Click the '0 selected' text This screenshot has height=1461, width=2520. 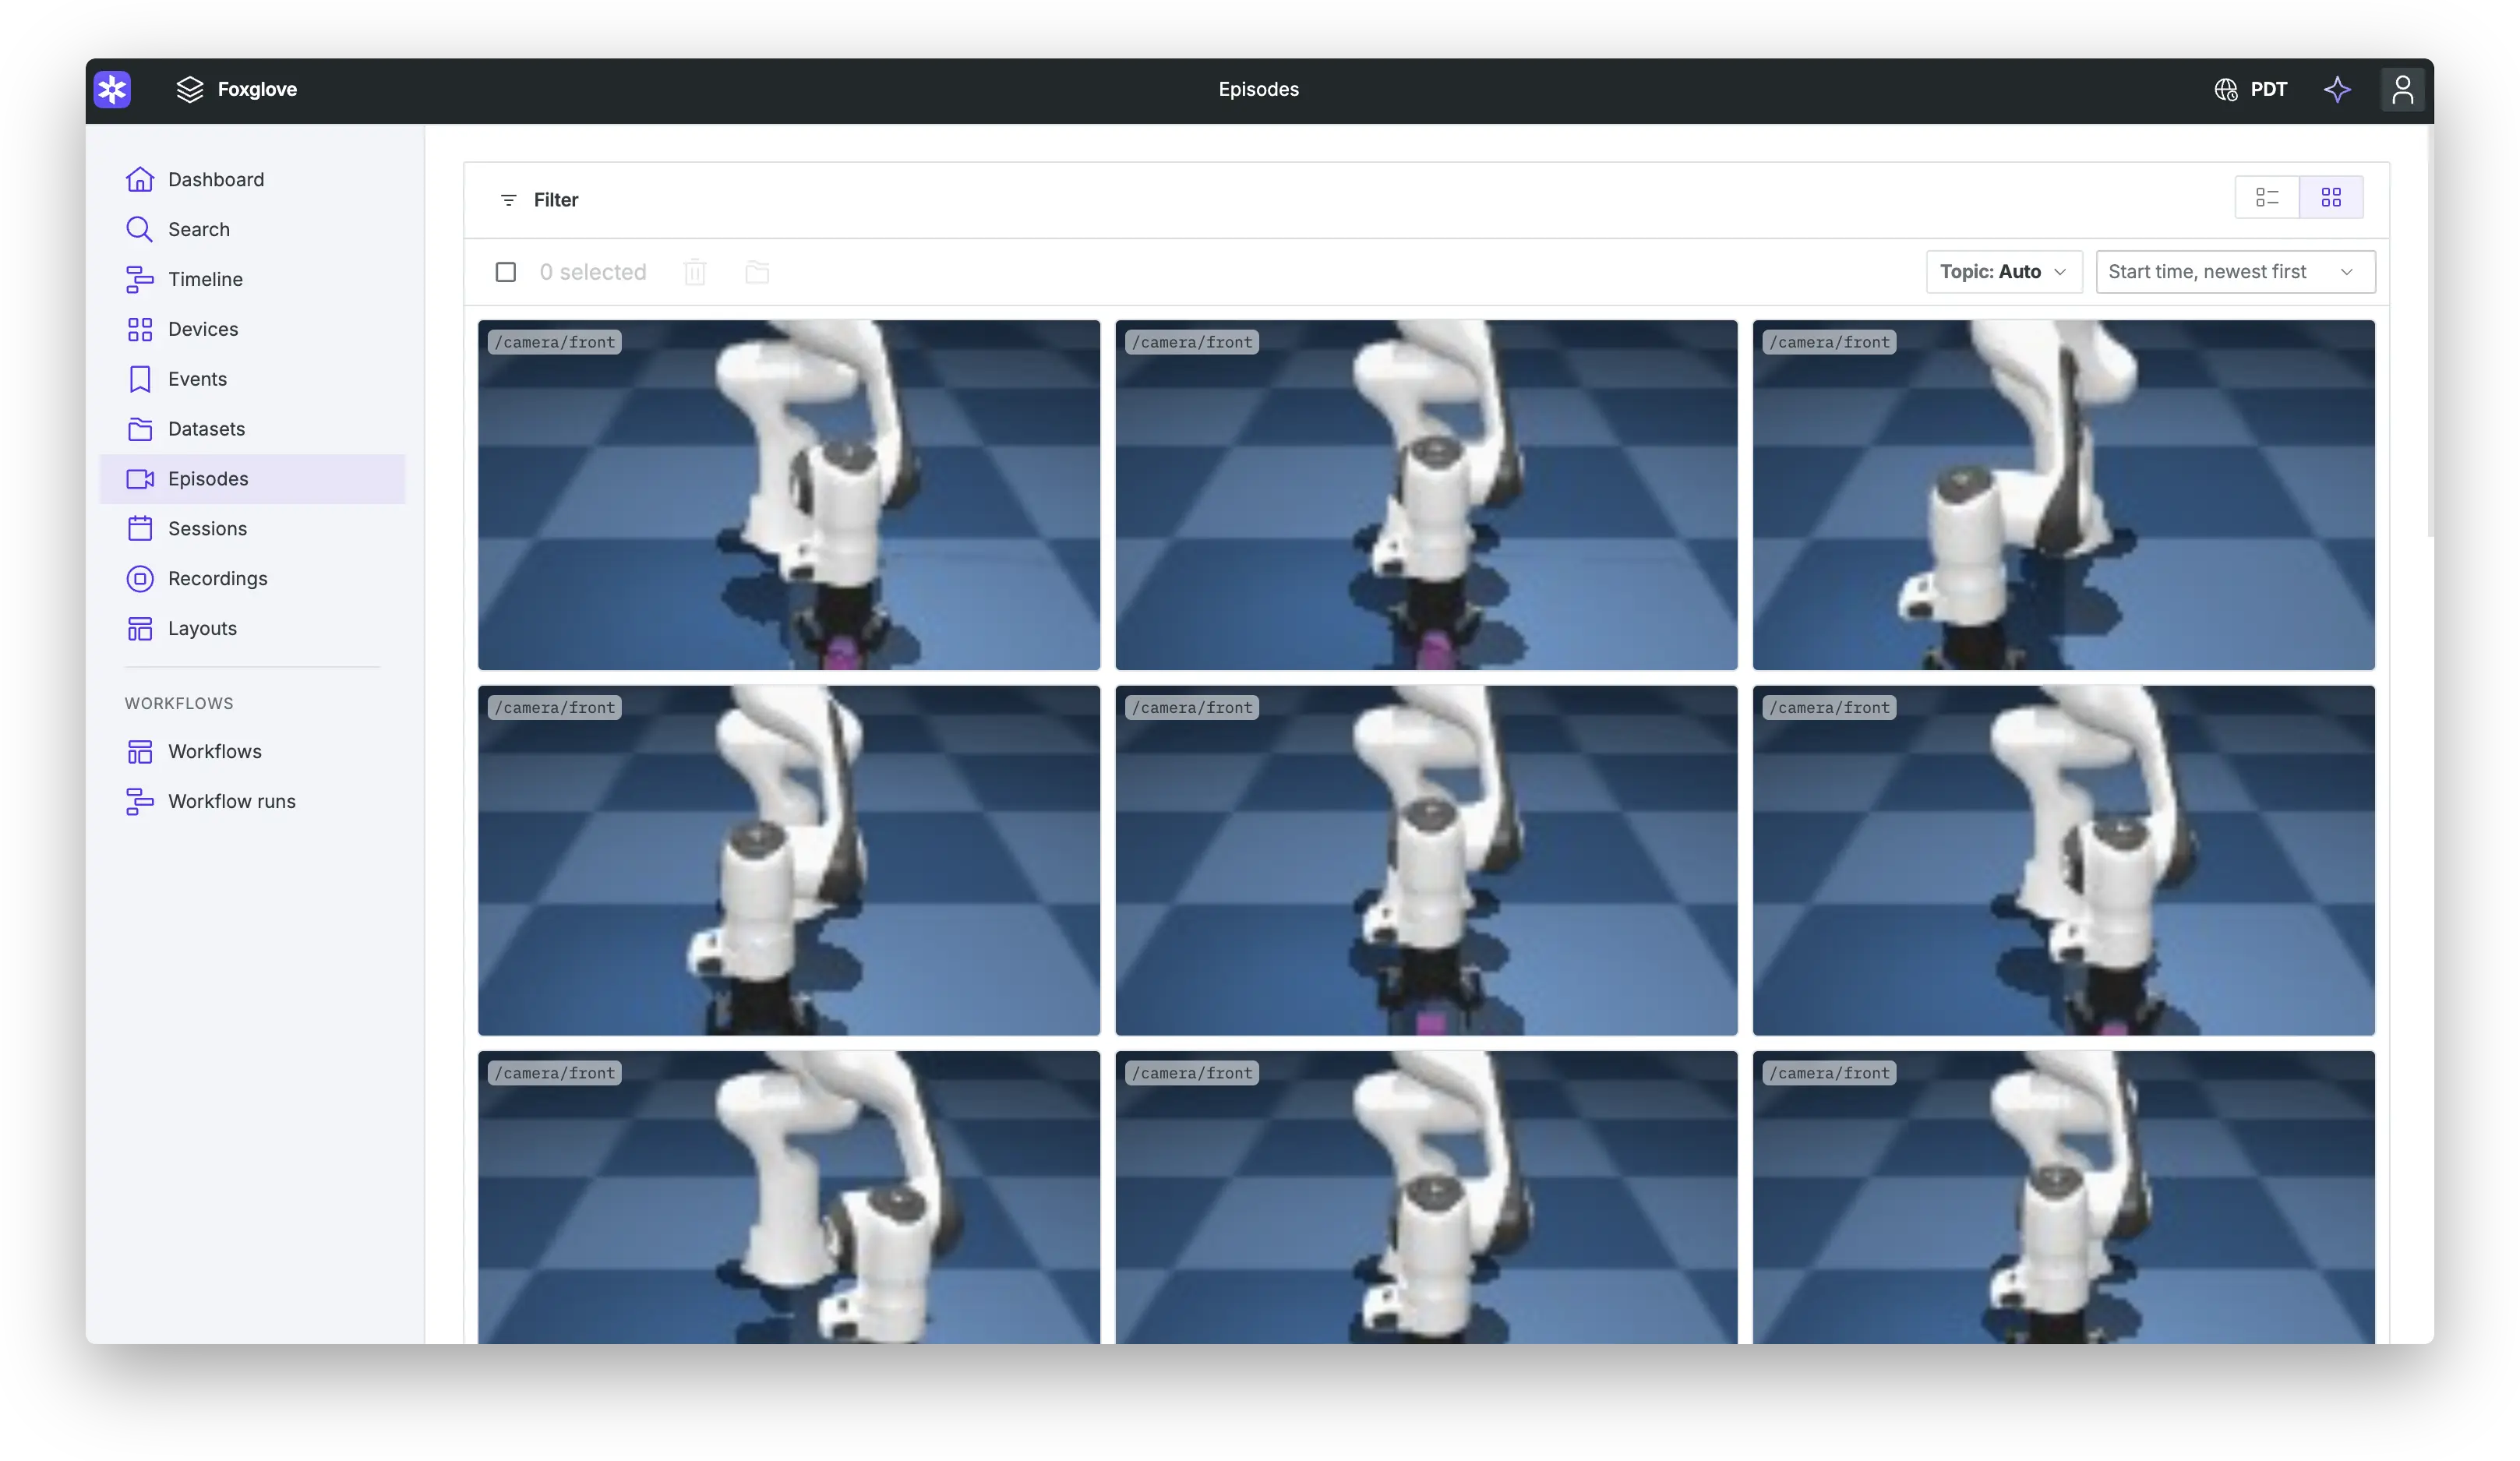(593, 272)
